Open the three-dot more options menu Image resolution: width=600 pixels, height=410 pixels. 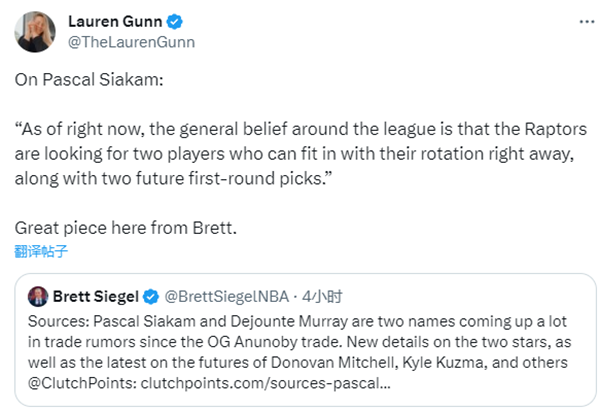(583, 22)
